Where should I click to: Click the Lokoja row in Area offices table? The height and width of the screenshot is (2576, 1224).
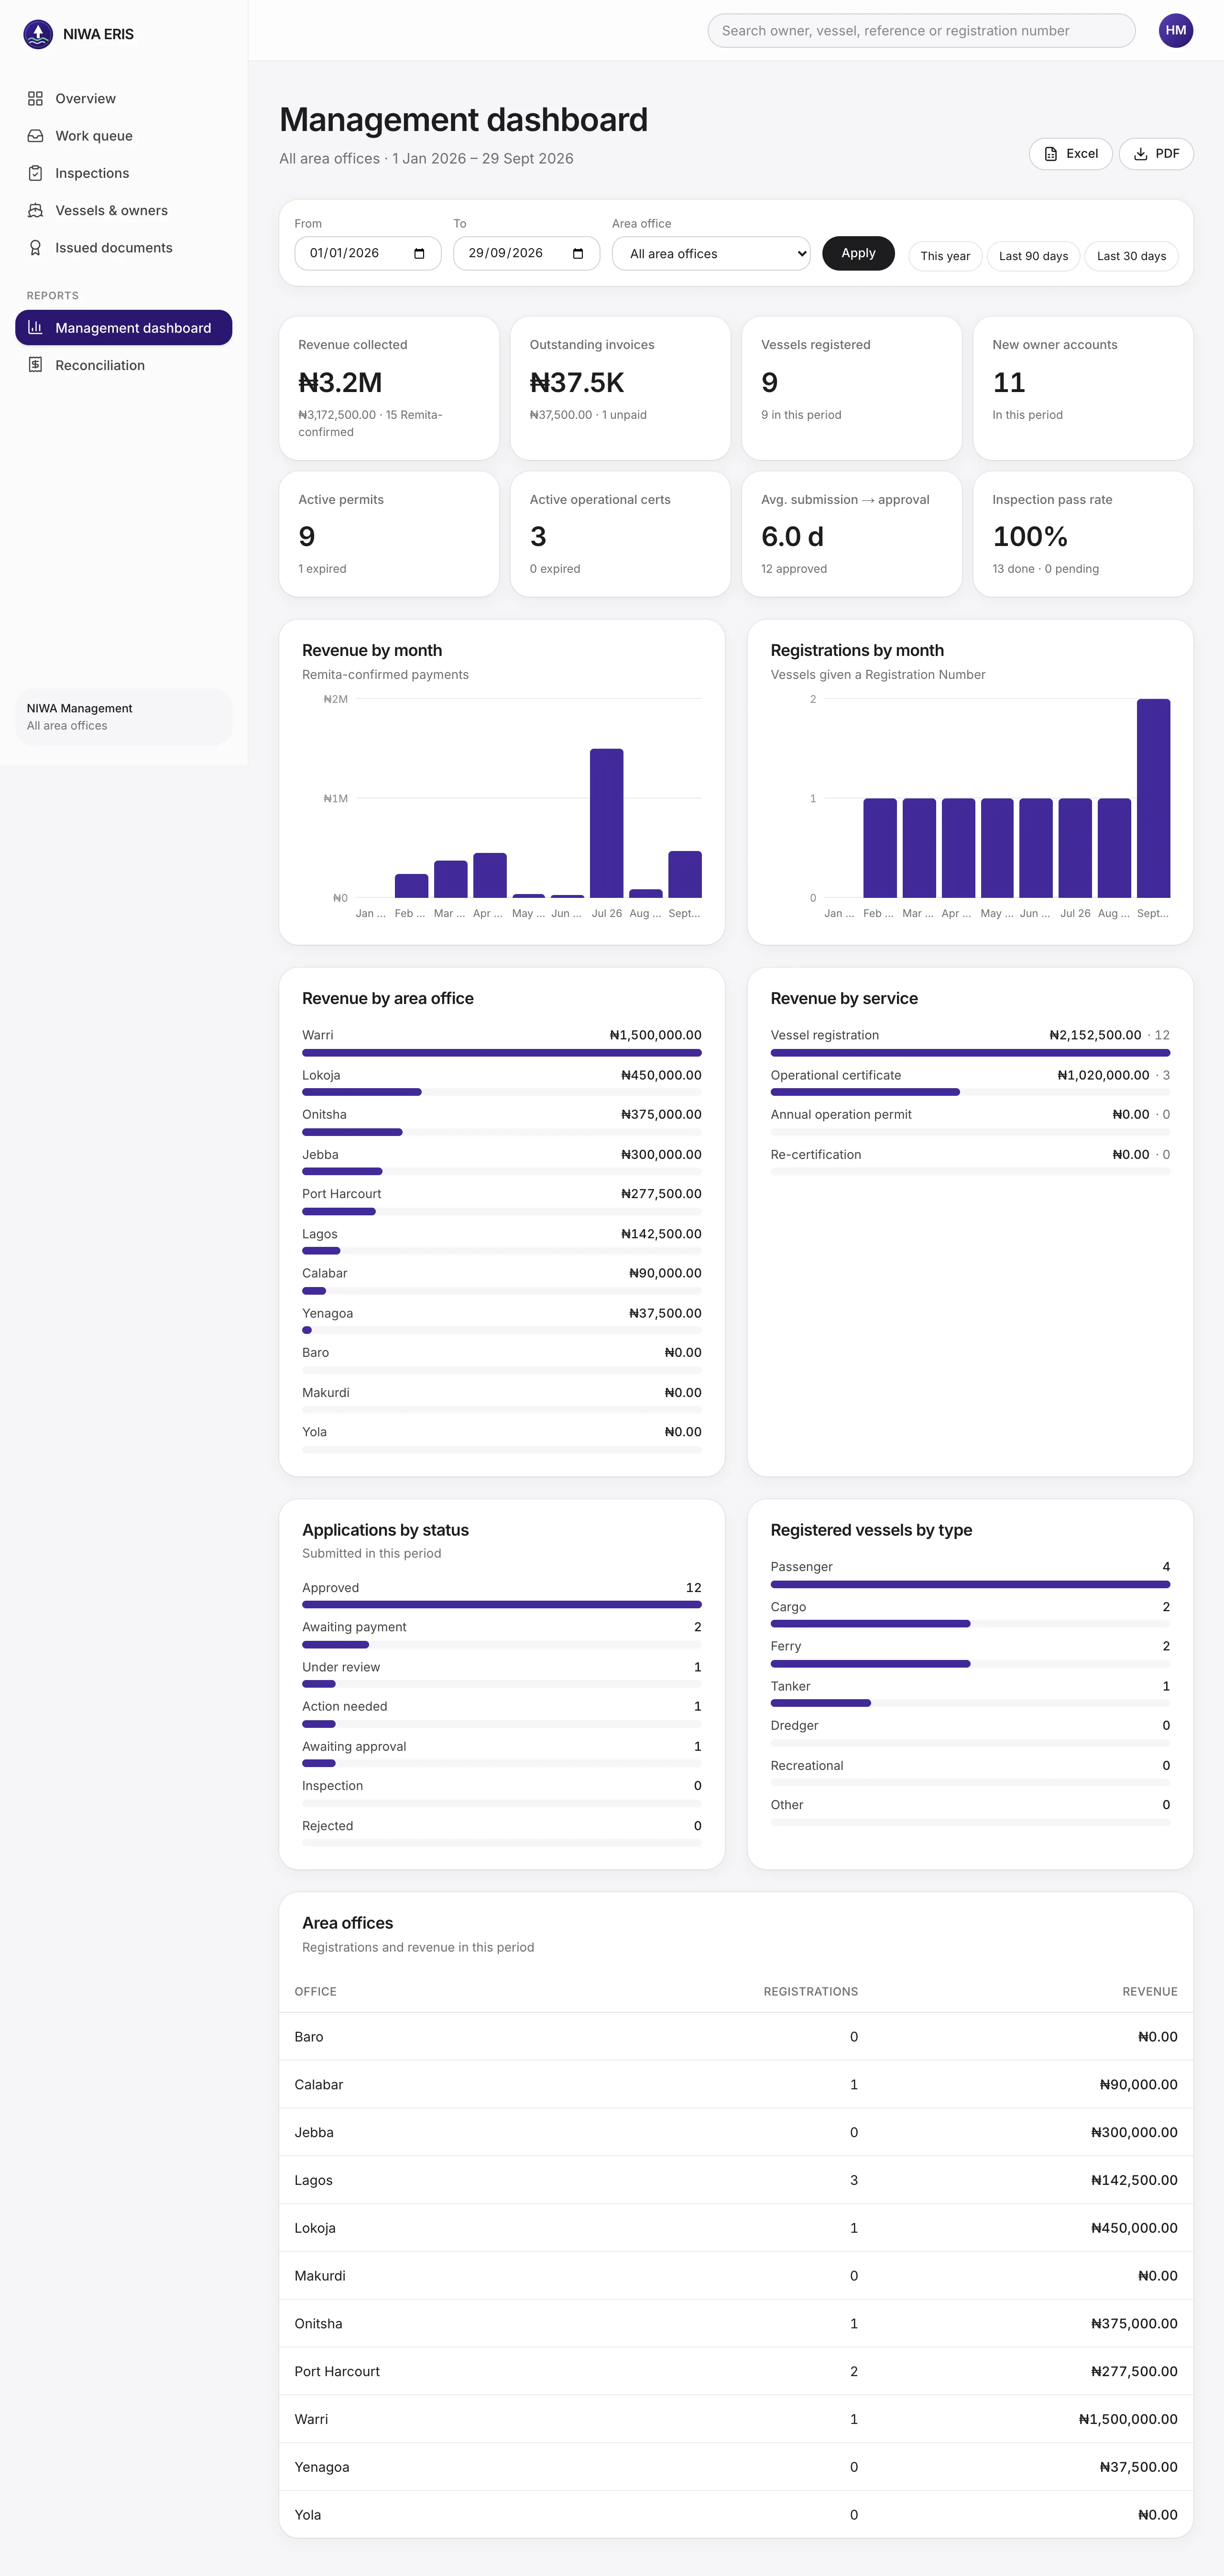pyautogui.click(x=736, y=2228)
